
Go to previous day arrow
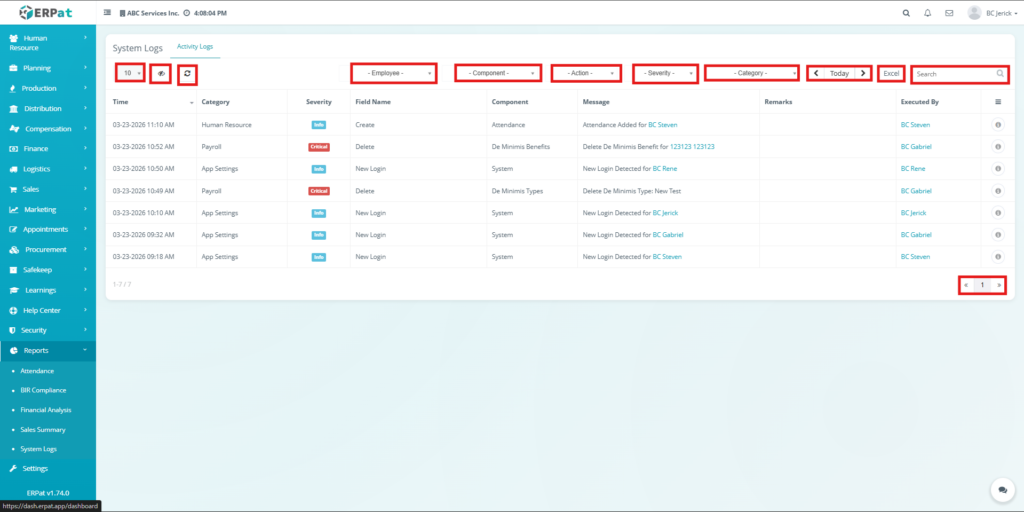(816, 74)
